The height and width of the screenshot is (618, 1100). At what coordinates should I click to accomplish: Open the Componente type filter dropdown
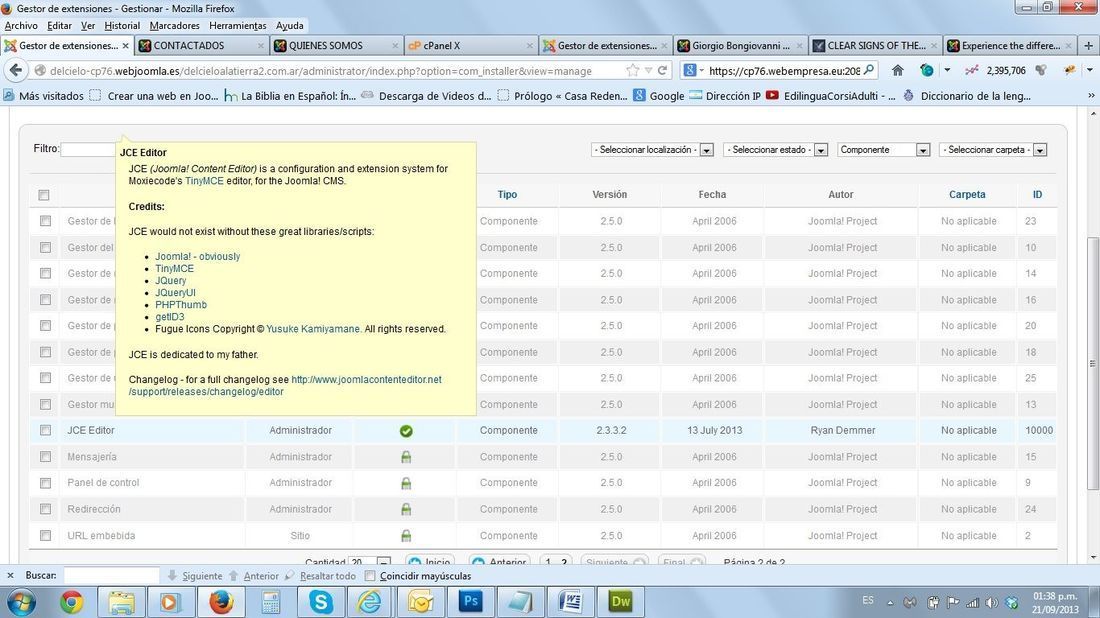point(884,149)
